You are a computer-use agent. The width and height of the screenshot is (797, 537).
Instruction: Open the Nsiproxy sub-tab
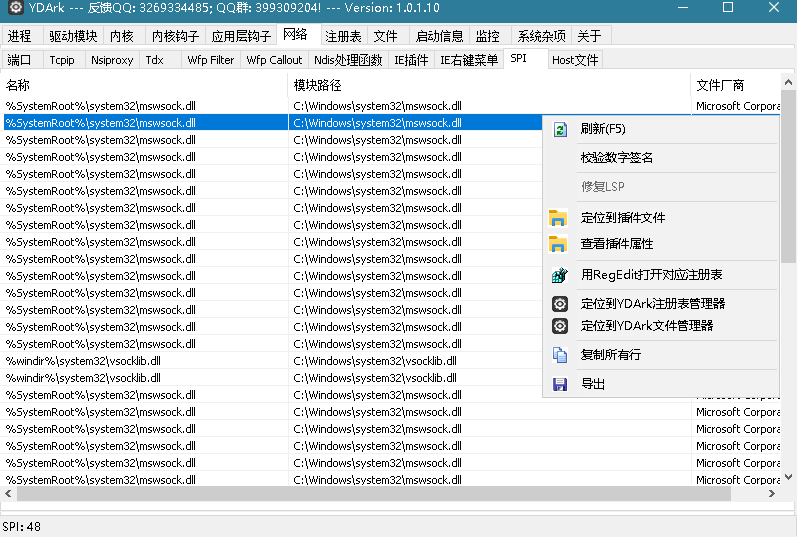tap(112, 60)
